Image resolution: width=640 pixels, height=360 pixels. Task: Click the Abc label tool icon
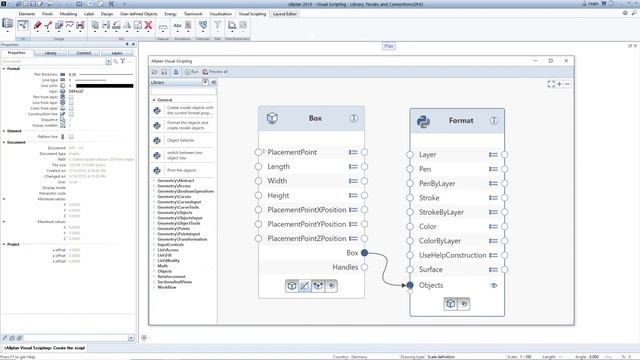(x=178, y=25)
